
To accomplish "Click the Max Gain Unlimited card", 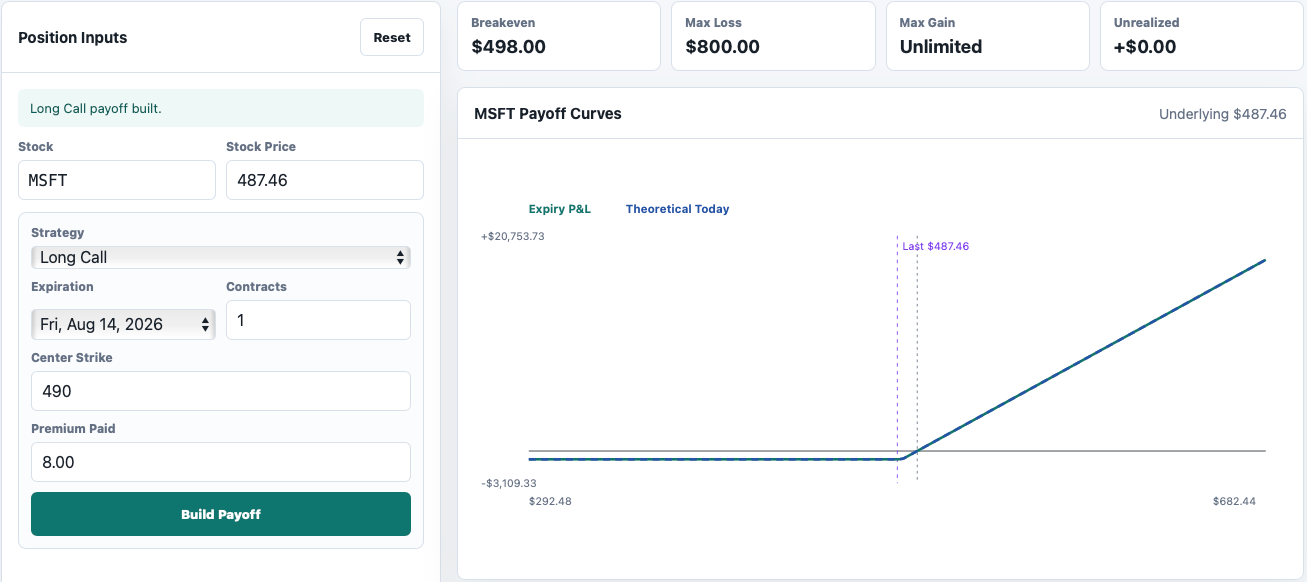I will coord(987,36).
